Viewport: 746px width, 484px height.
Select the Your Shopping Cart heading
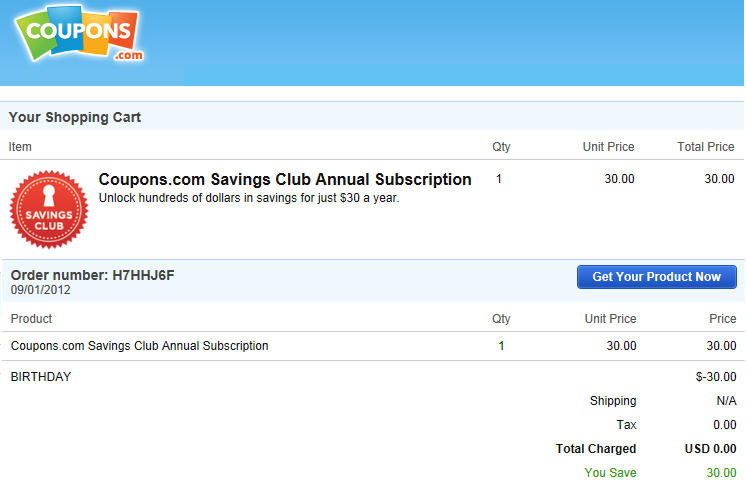(75, 117)
